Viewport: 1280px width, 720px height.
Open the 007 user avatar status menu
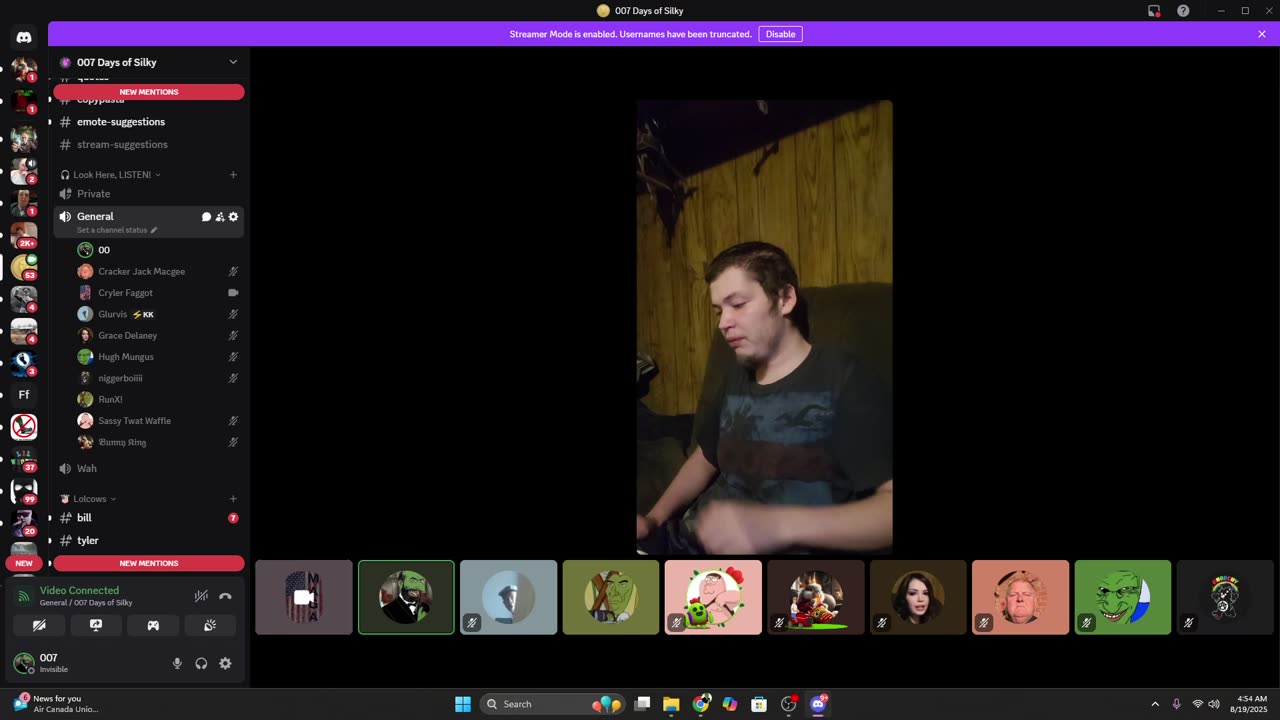[x=24, y=663]
